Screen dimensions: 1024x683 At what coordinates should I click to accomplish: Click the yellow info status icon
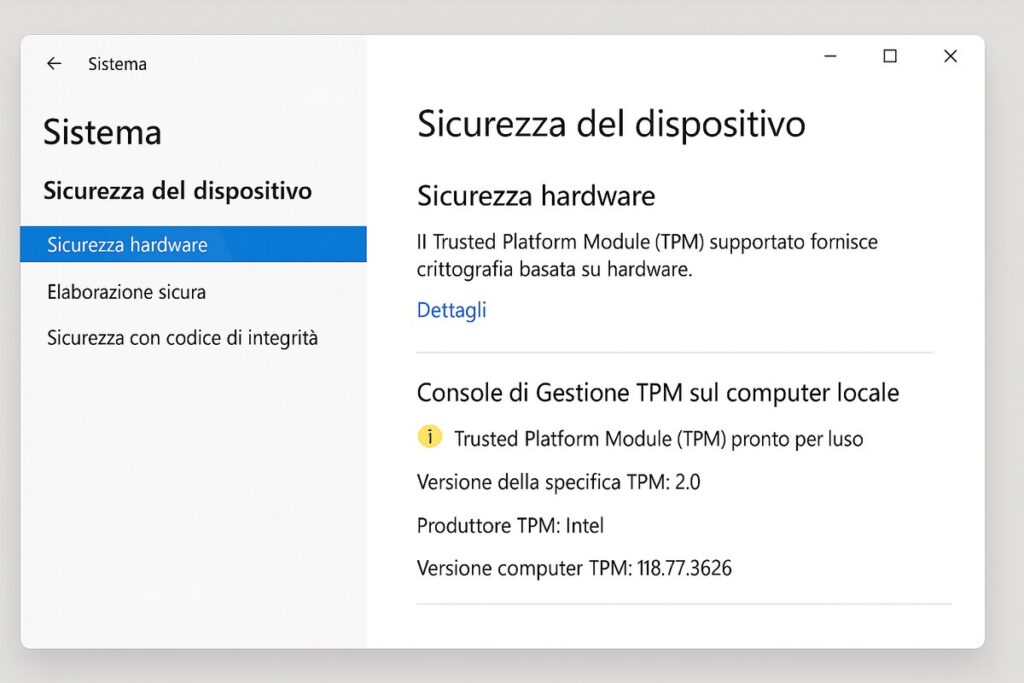coord(429,437)
